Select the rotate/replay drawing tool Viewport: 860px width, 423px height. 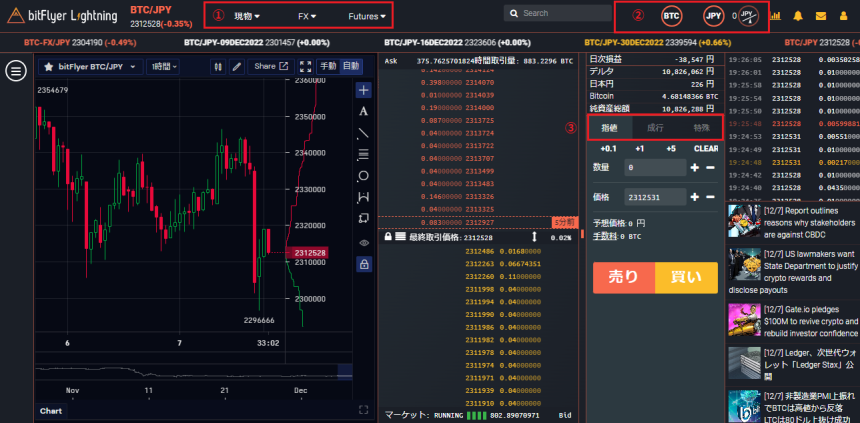click(x=363, y=218)
